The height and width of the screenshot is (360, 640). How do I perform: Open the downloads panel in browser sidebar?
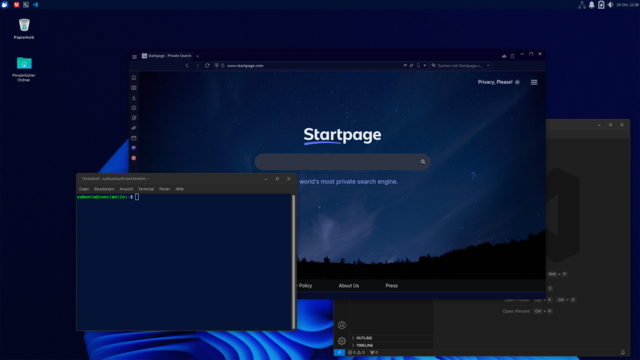pyautogui.click(x=134, y=98)
